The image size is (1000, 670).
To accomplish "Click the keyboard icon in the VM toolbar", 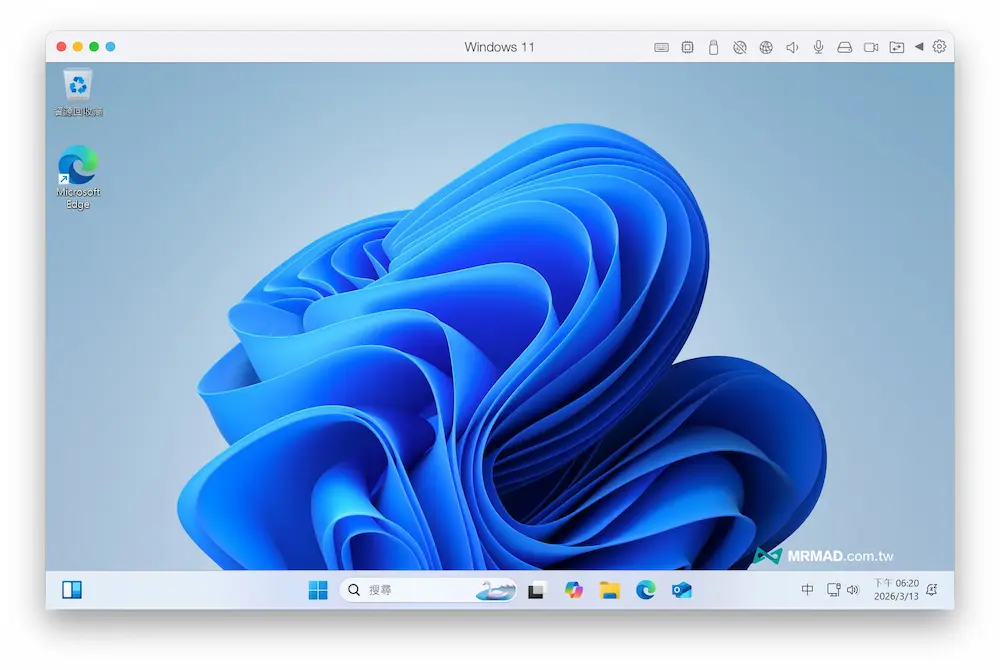I will pos(660,46).
